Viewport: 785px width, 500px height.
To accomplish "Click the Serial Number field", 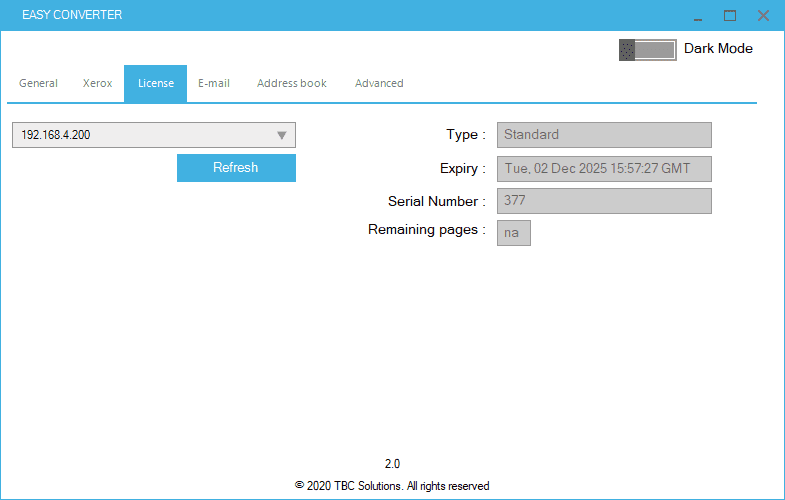I will [x=603, y=201].
